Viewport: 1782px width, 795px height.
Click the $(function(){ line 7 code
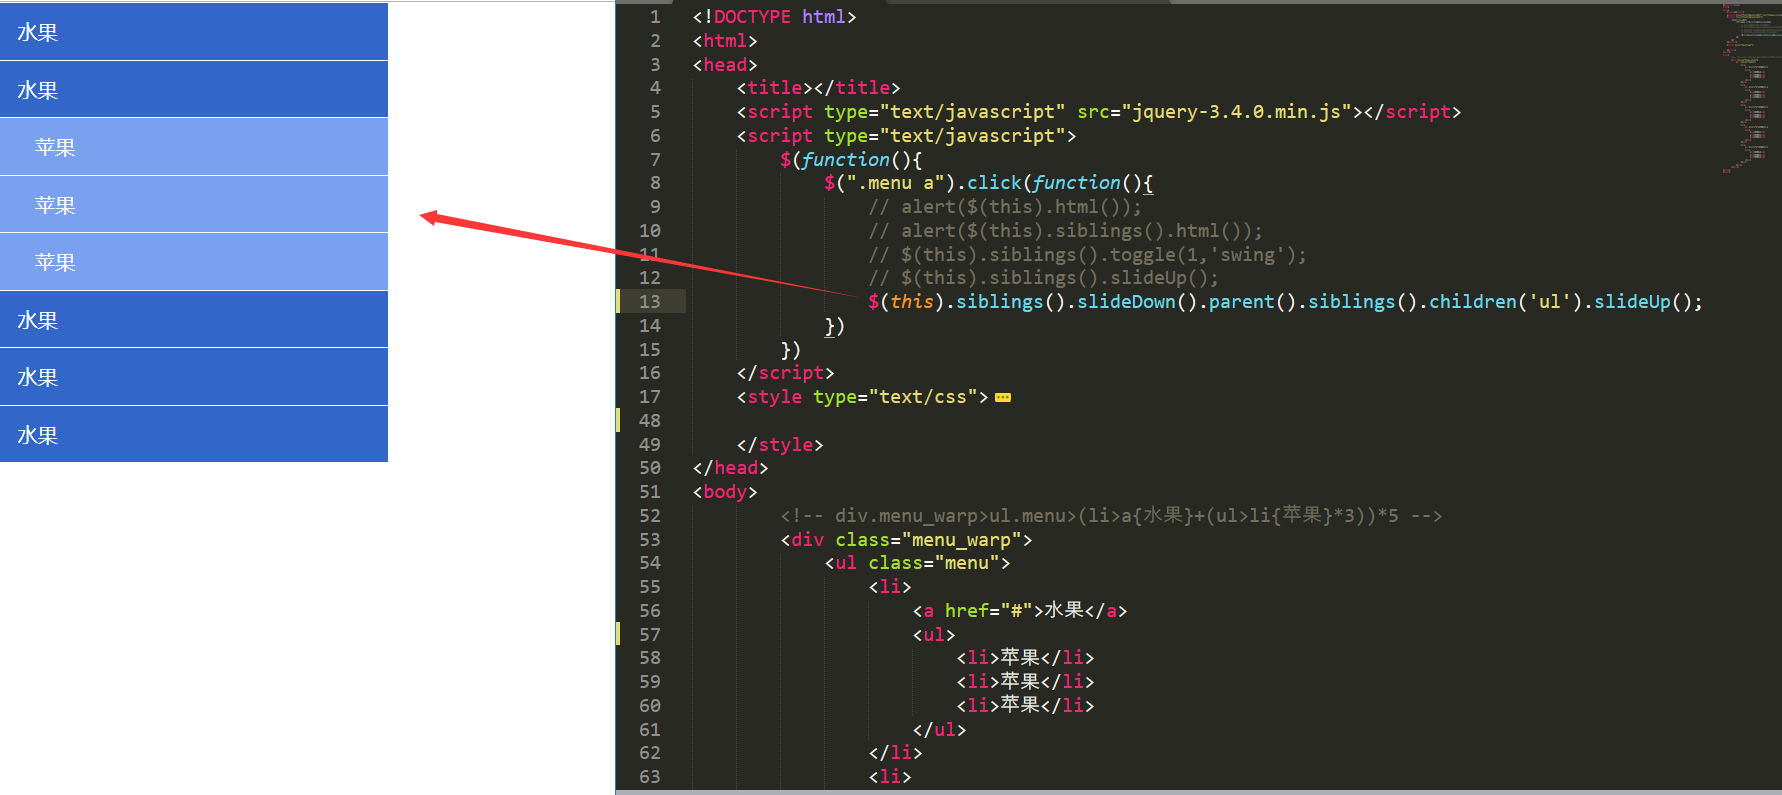(851, 160)
